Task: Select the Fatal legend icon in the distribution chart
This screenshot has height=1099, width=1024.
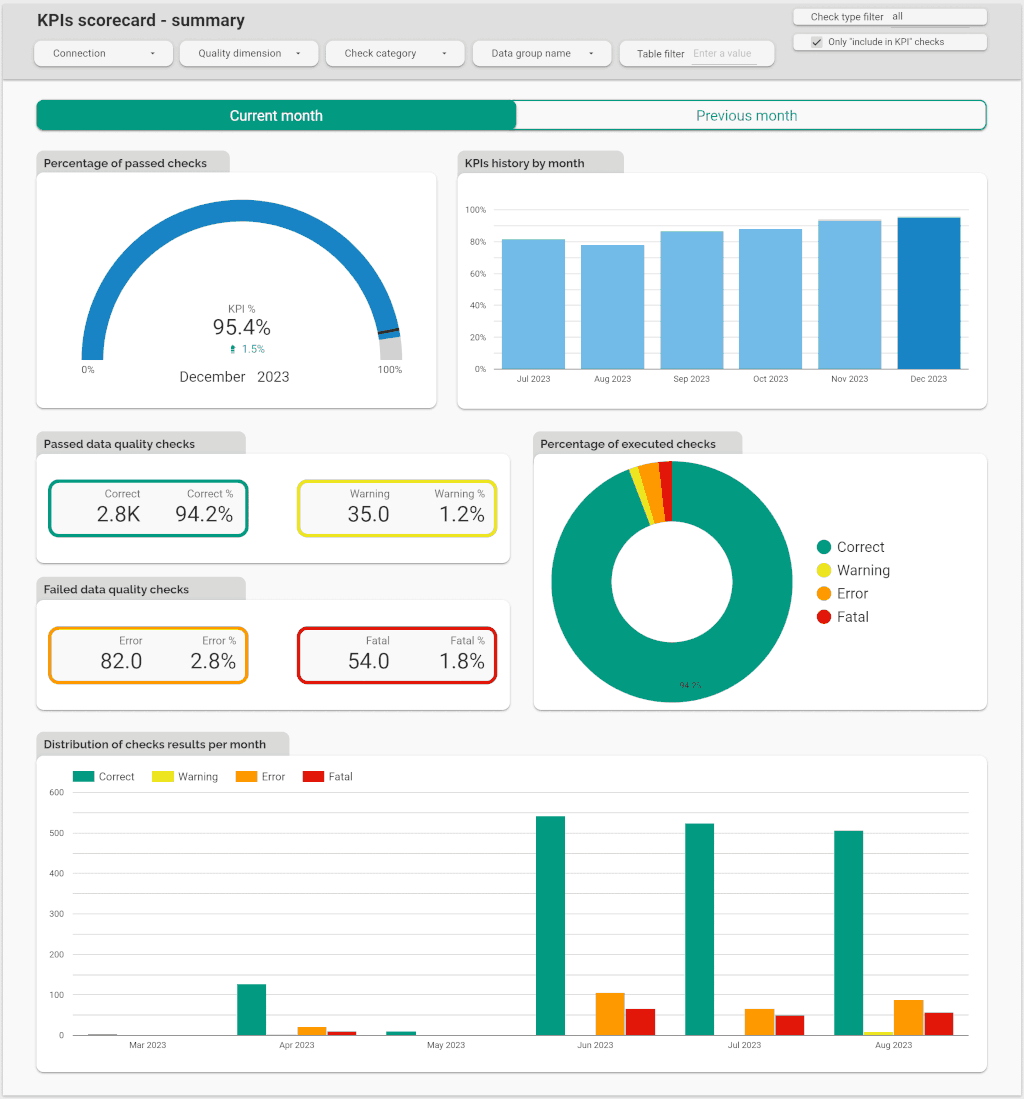Action: pos(312,776)
